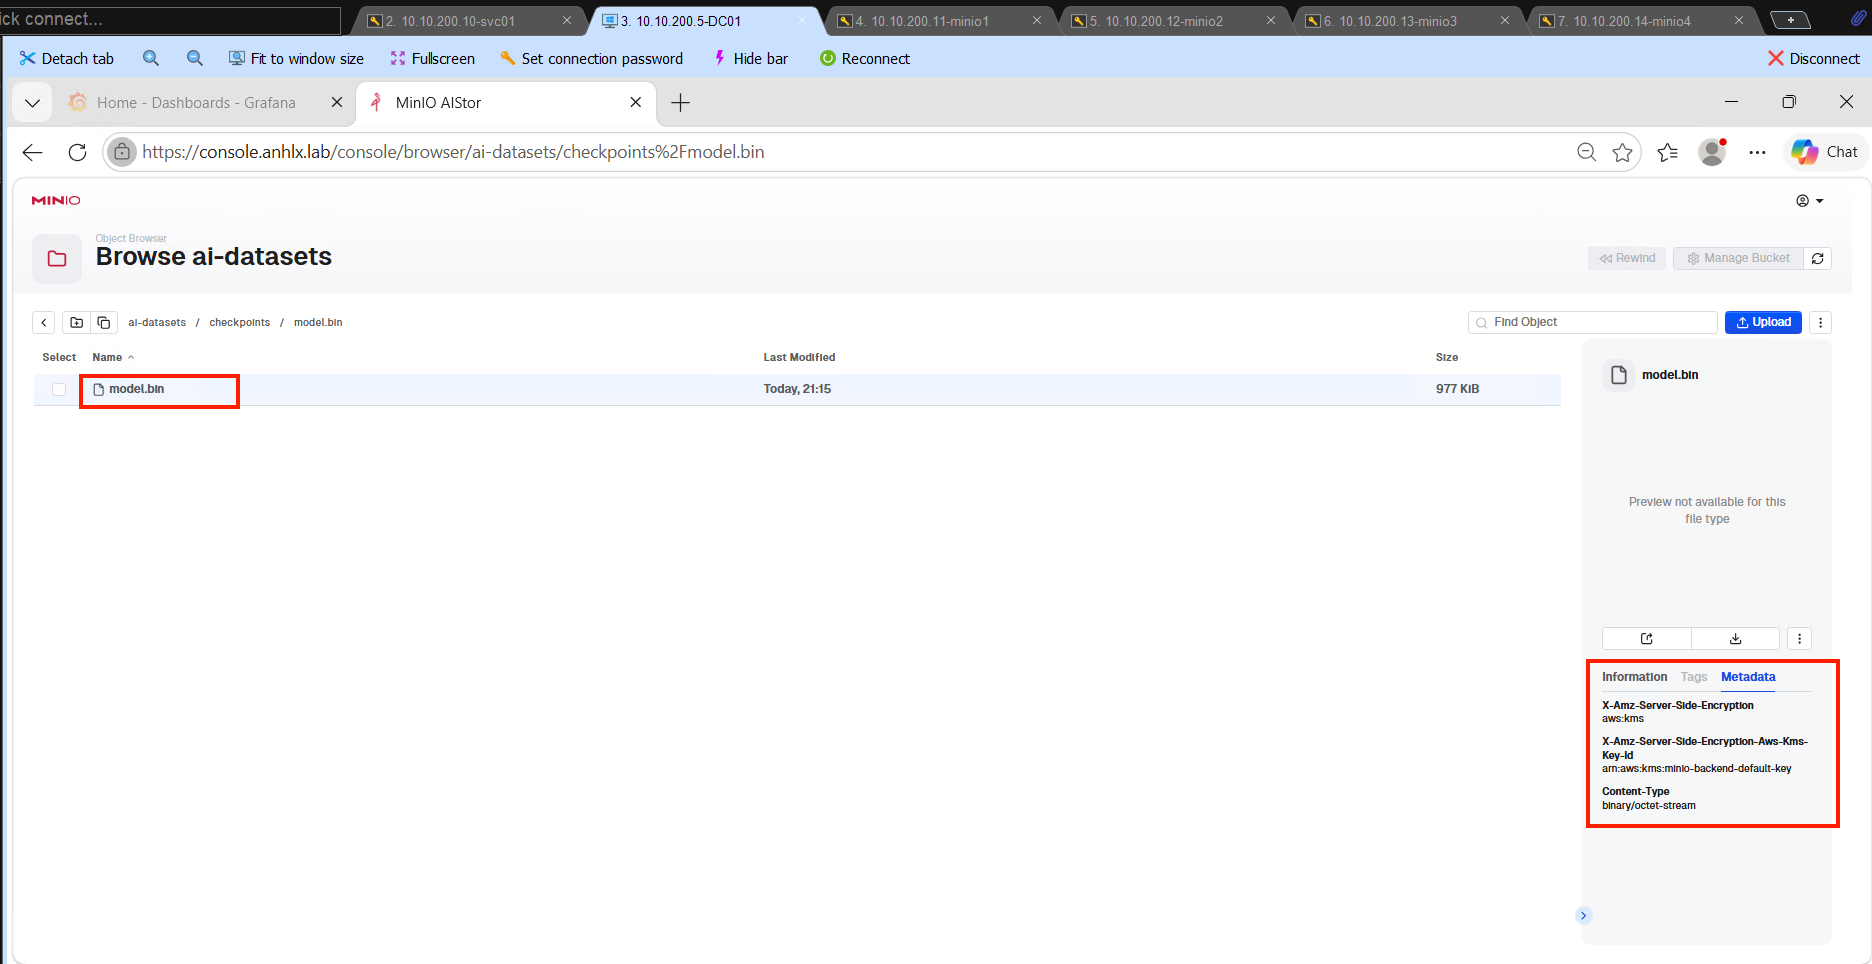
Task: Close the Grafana browser tab
Action: pyautogui.click(x=337, y=103)
